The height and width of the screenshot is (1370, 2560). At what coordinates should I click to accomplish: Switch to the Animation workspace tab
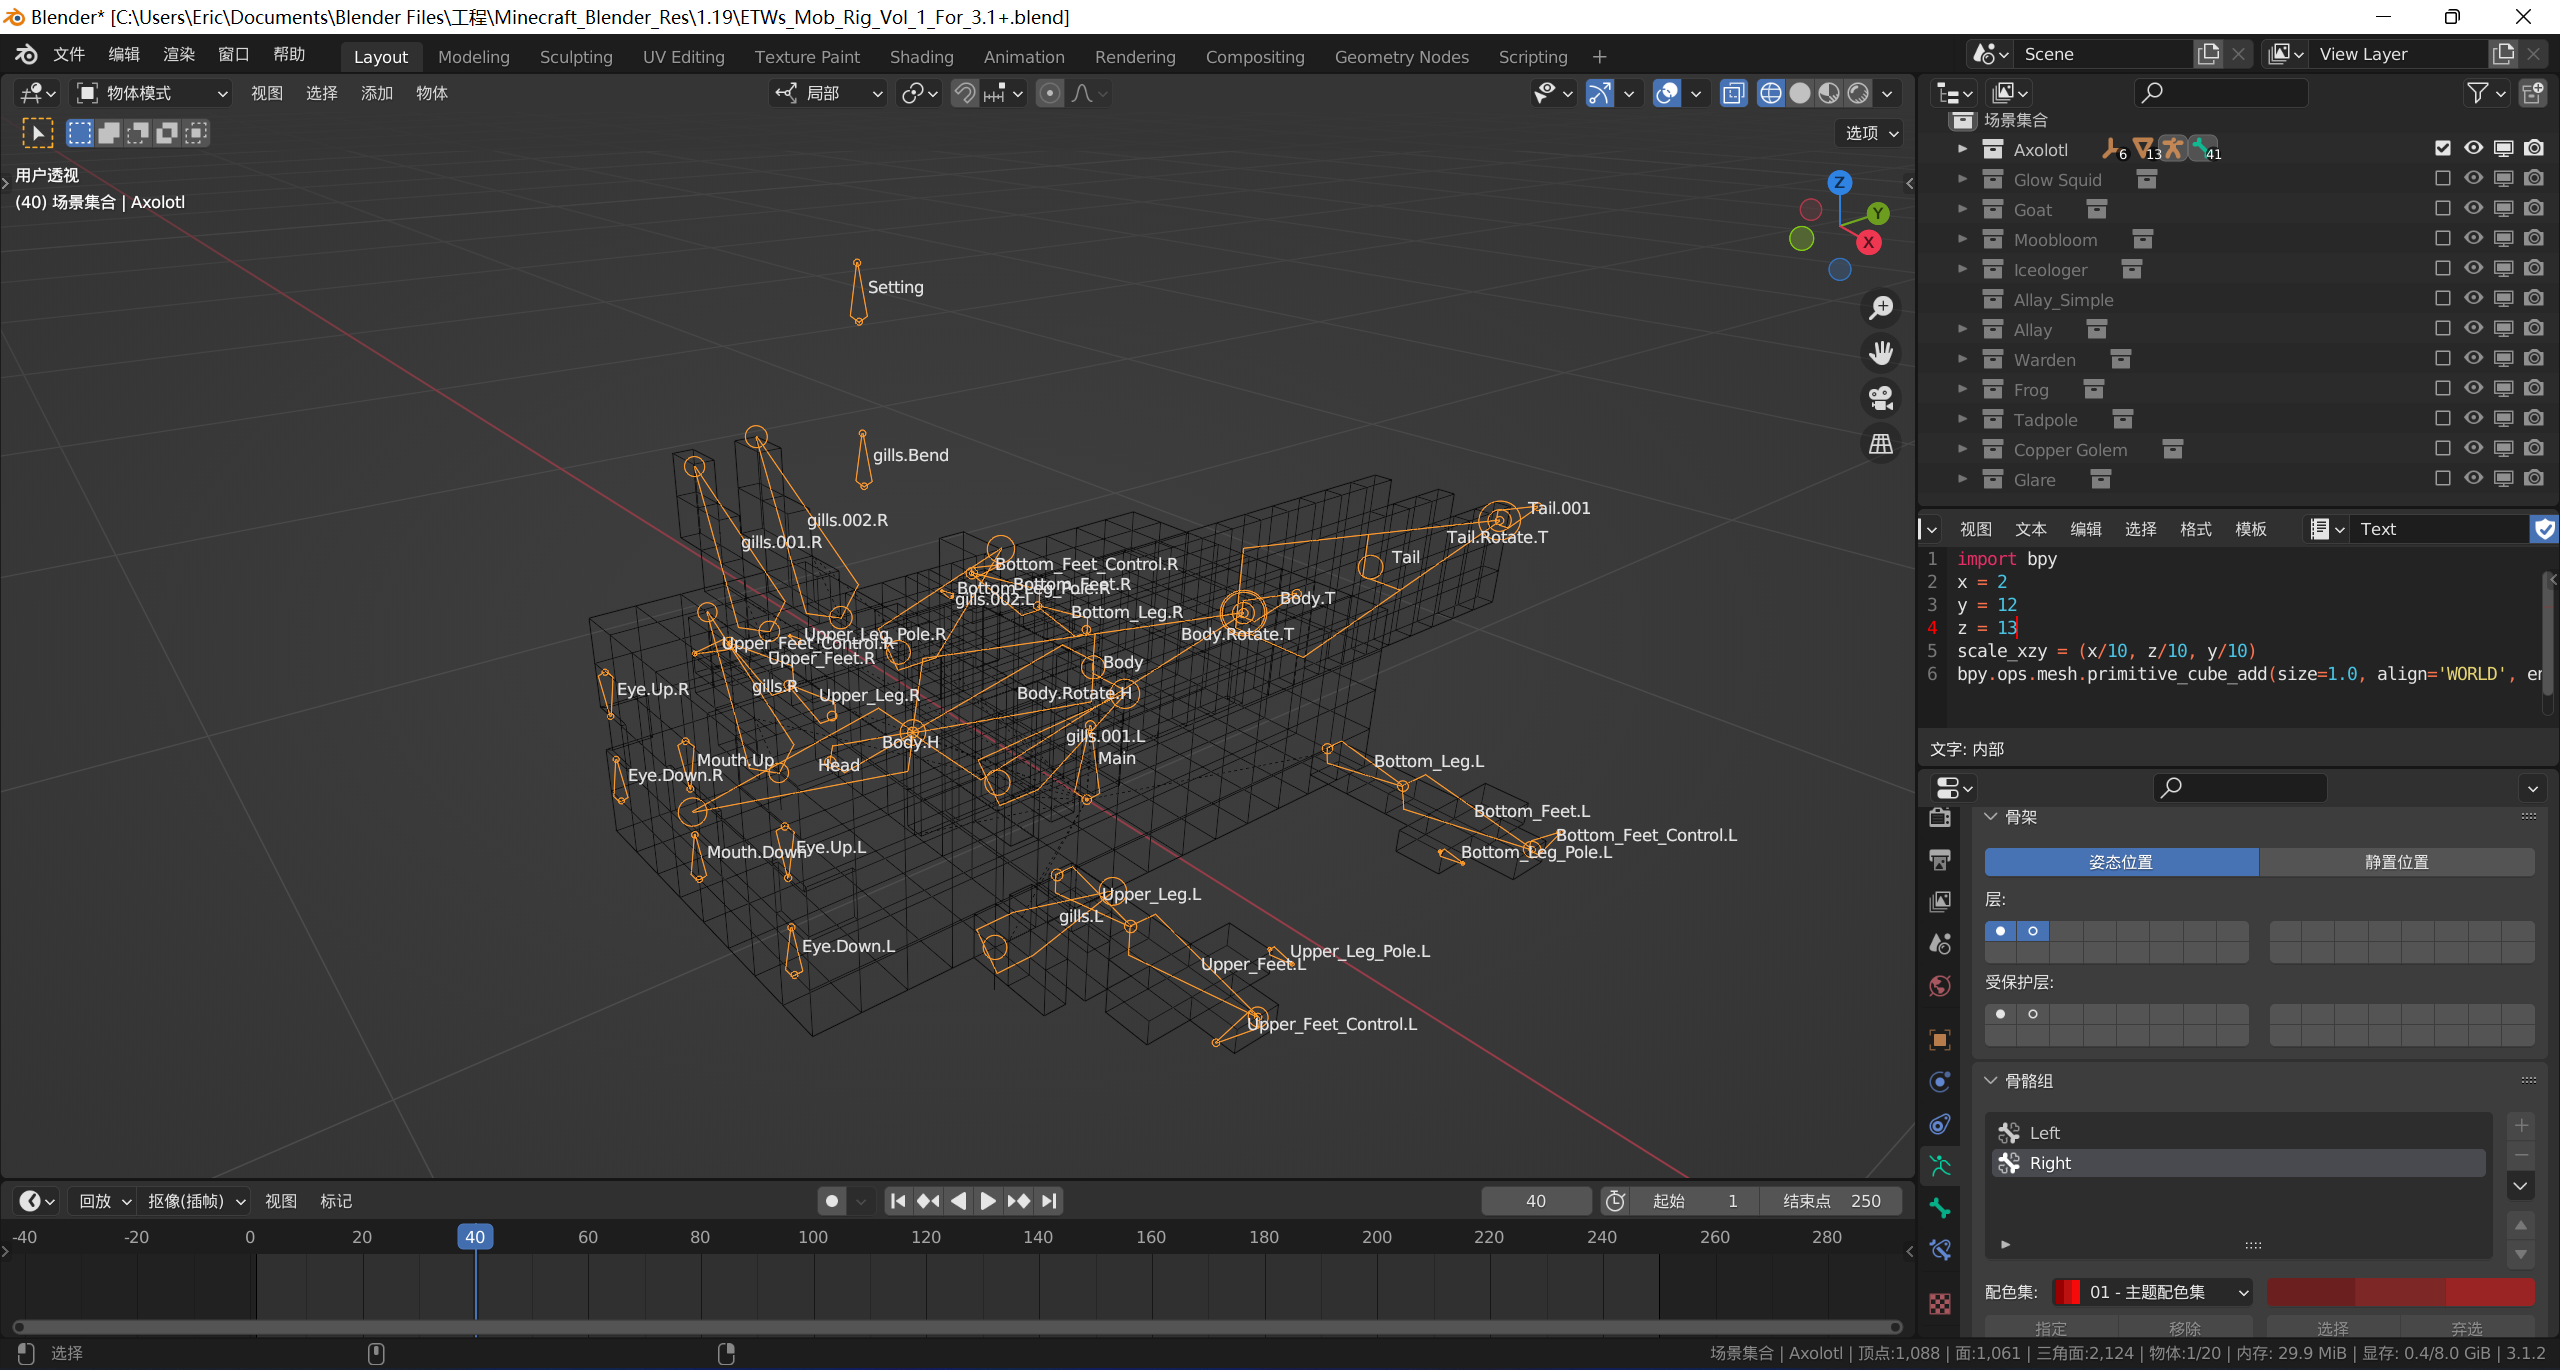1023,57
